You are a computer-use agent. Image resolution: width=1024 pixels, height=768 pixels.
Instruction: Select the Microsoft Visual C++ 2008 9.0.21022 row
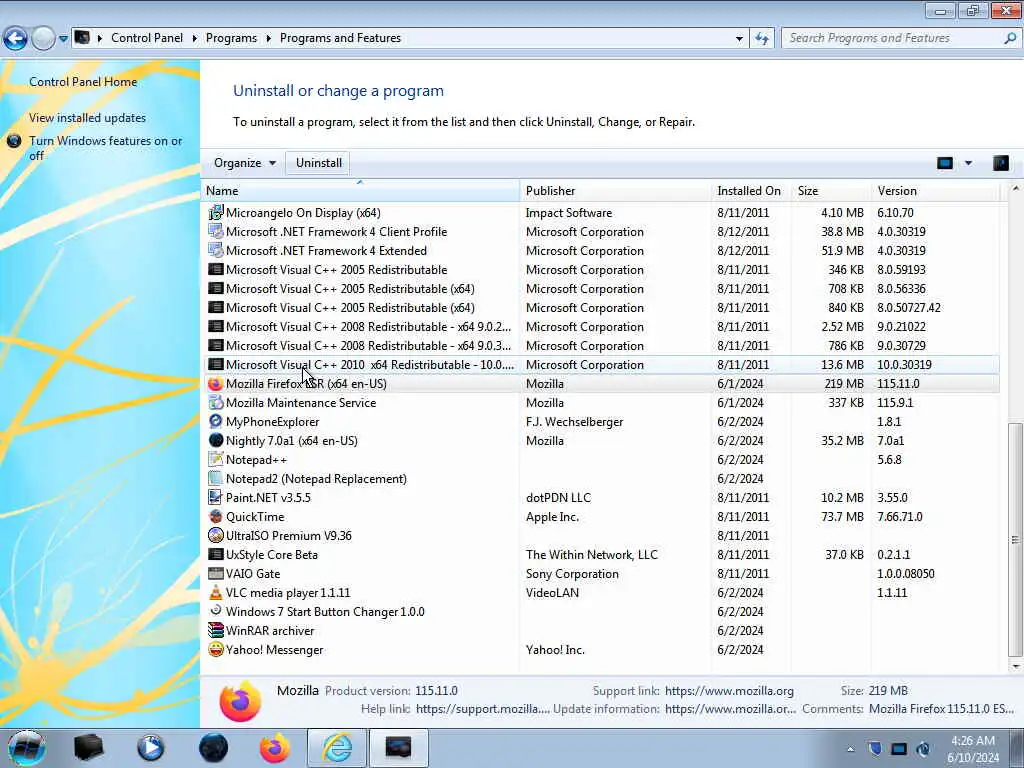[602, 327]
